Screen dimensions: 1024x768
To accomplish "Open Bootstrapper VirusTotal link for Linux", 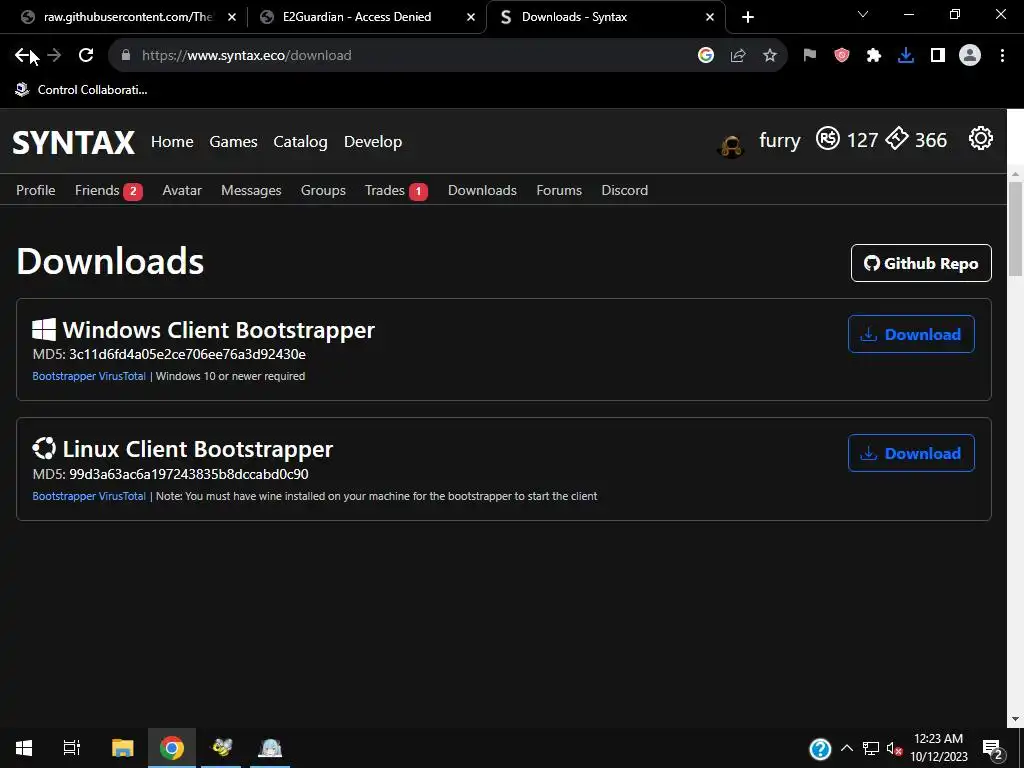I will (x=89, y=496).
